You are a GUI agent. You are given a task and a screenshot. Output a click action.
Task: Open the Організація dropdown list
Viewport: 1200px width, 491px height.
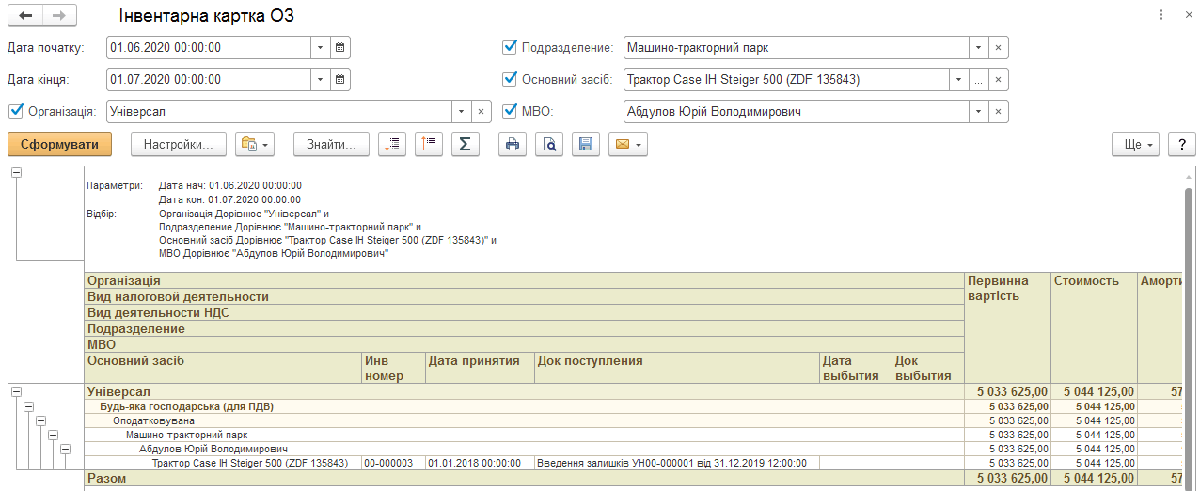pyautogui.click(x=462, y=112)
